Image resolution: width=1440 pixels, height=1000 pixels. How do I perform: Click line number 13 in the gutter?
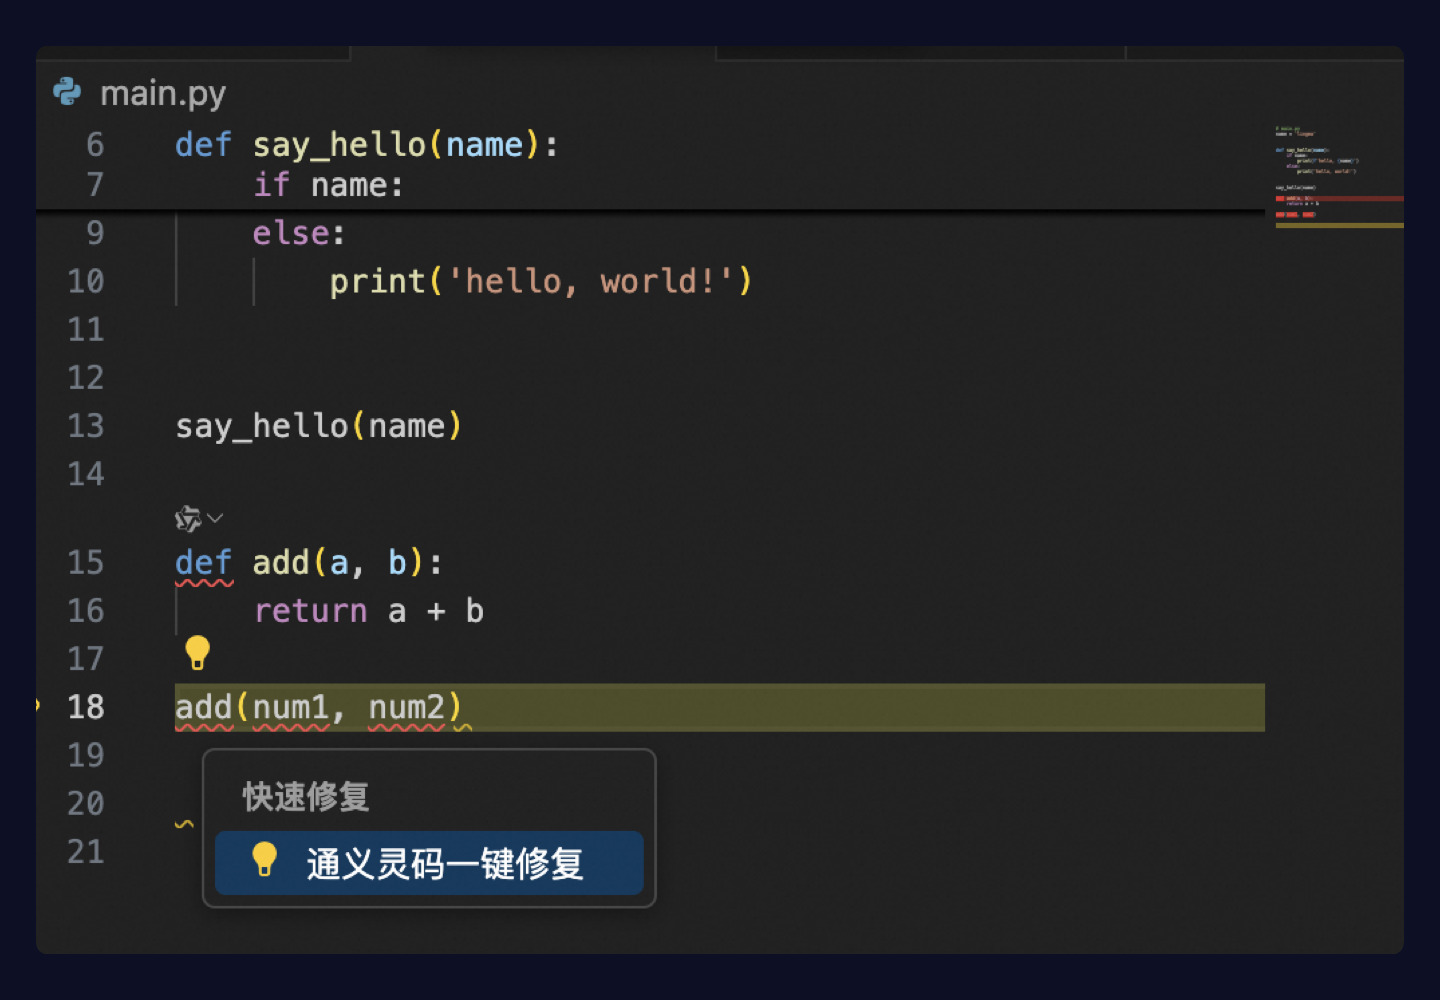click(86, 426)
